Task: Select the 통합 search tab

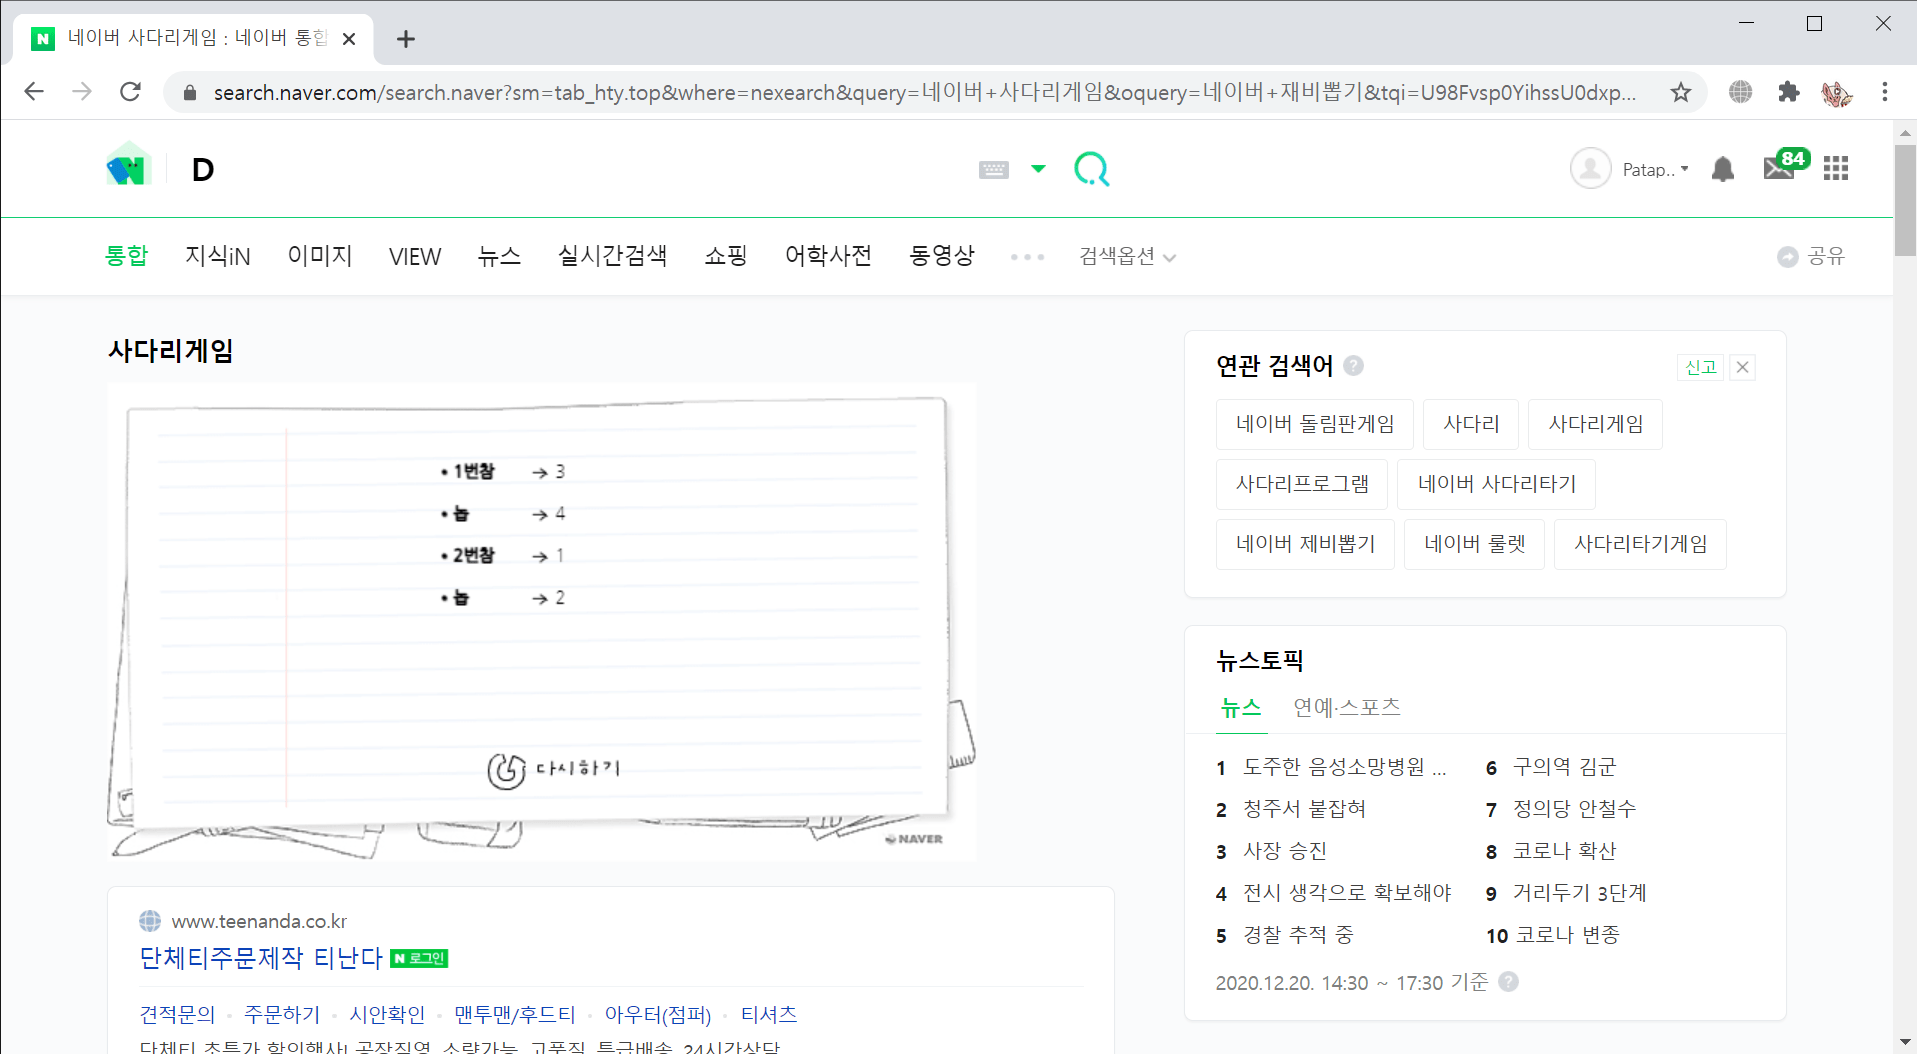Action: pos(127,256)
